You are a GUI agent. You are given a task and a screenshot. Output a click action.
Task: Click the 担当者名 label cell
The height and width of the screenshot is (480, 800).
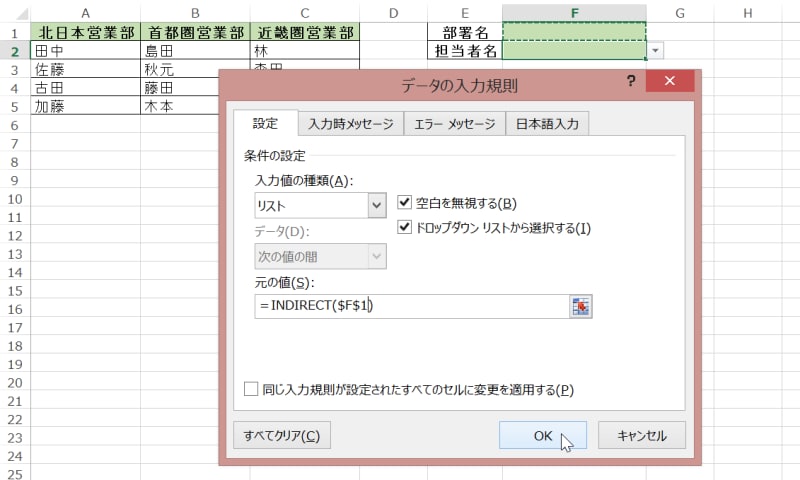465,50
